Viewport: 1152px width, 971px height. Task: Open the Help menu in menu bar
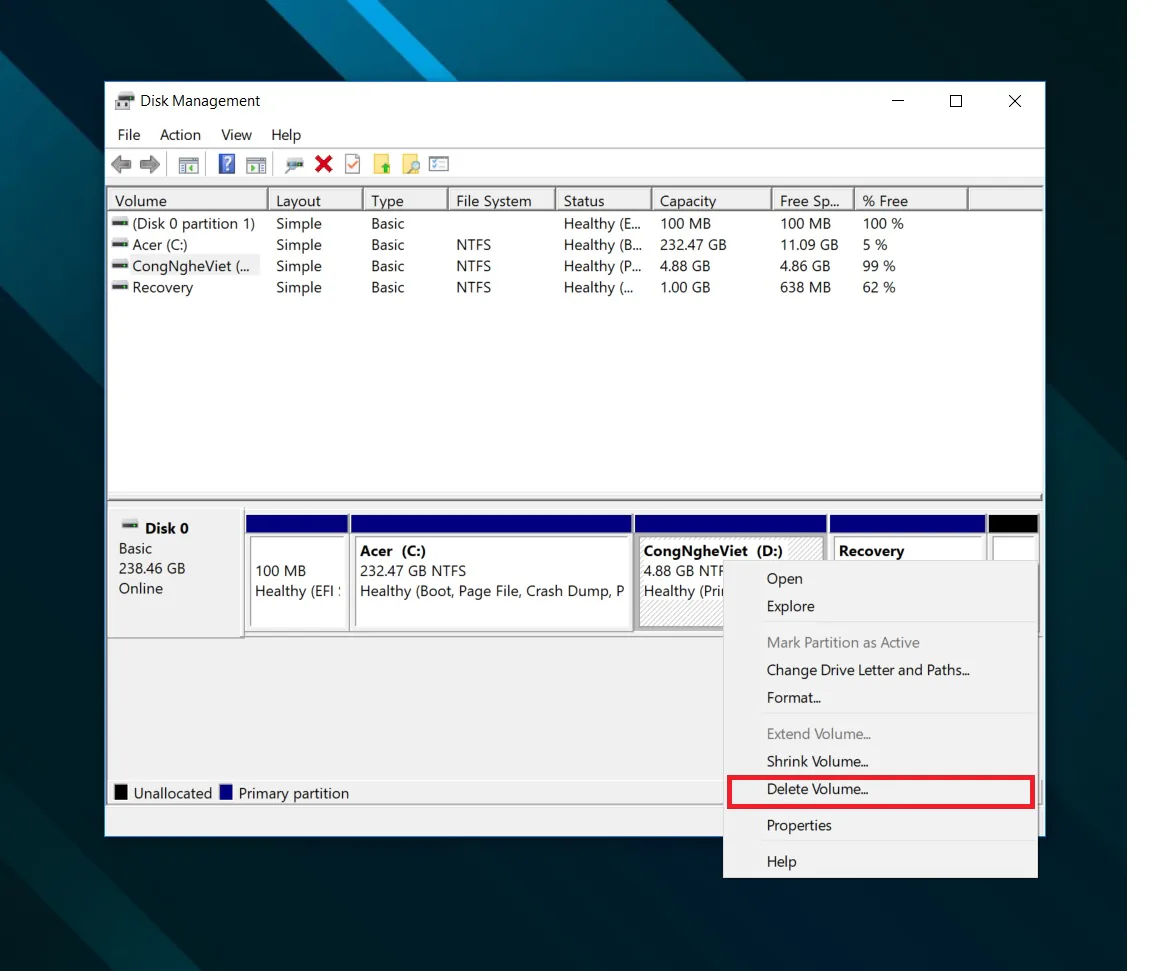point(286,135)
